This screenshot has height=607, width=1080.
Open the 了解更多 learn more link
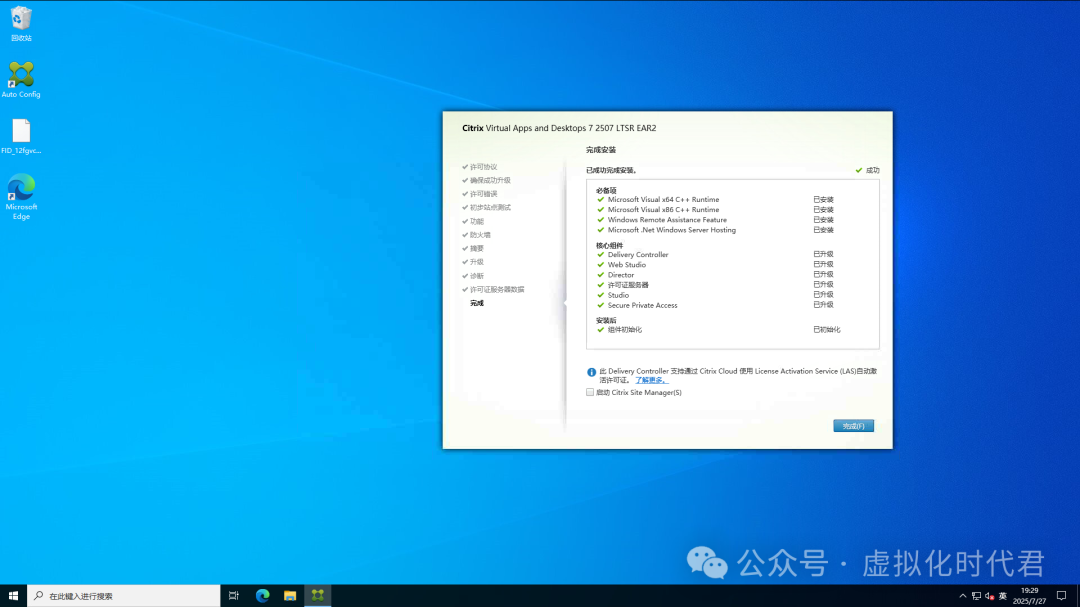click(x=652, y=380)
